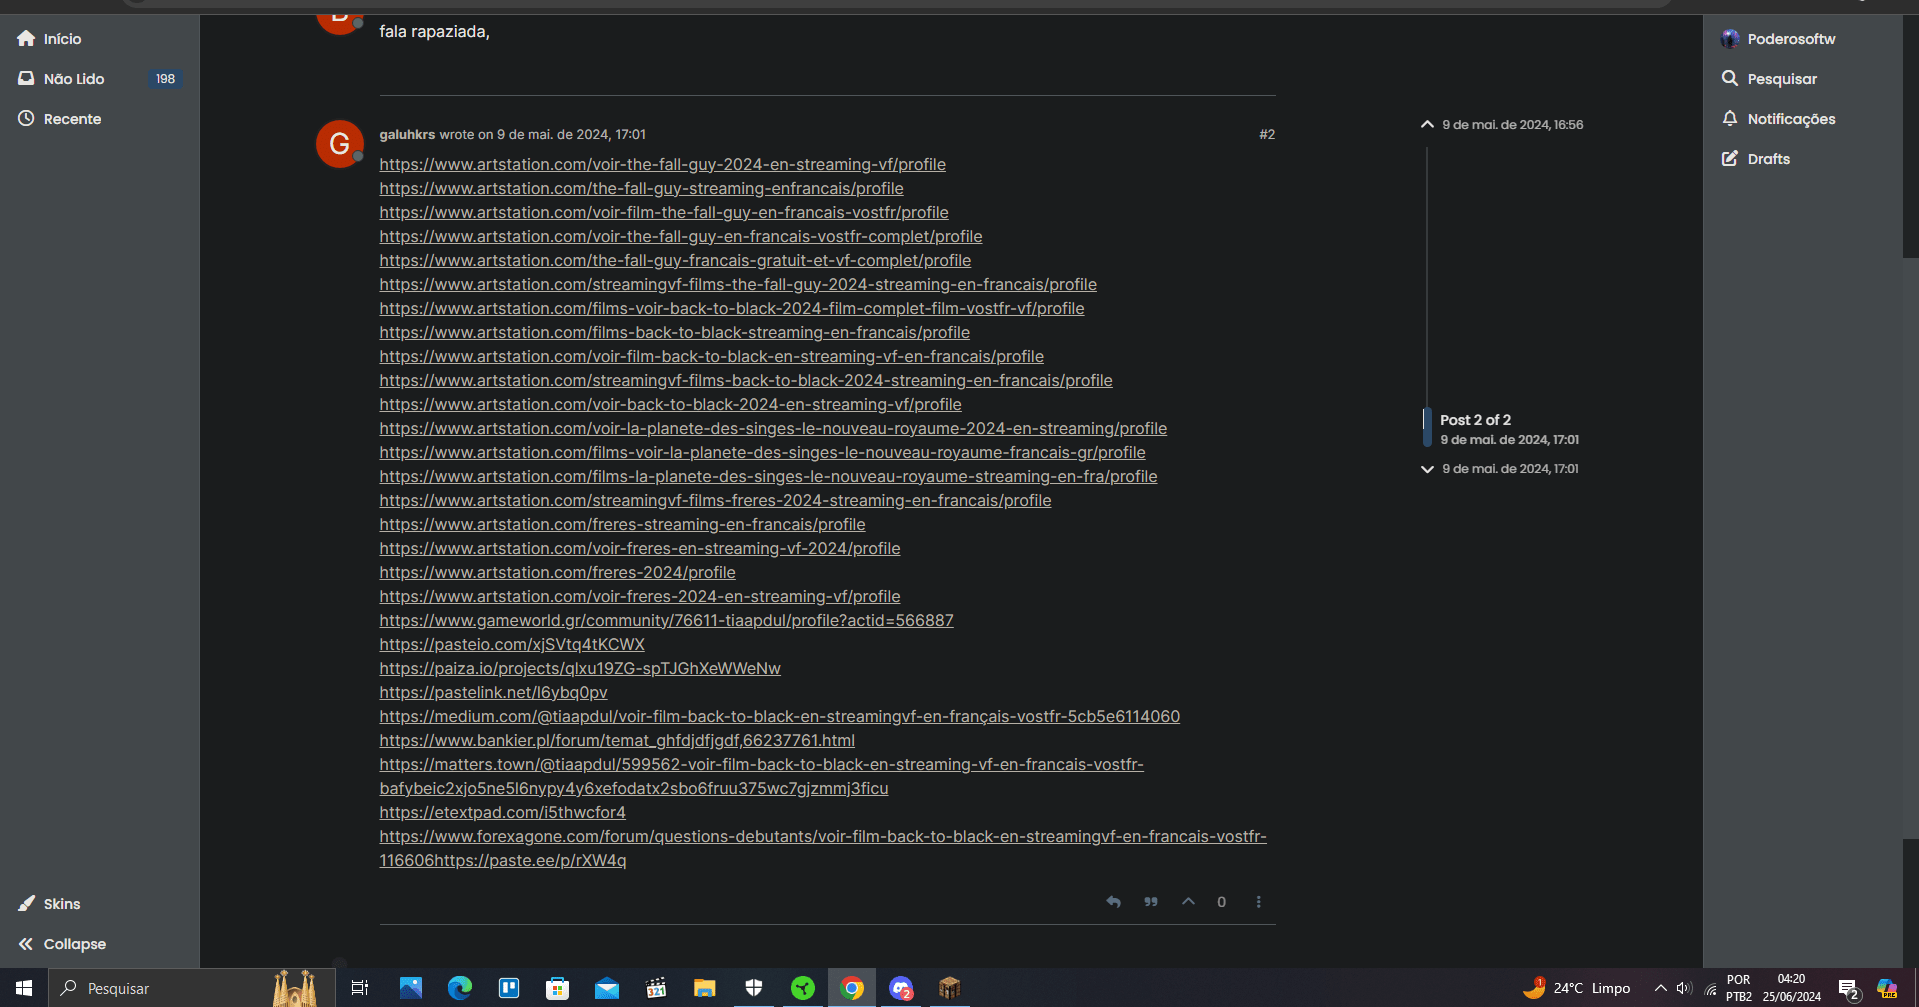
Task: Open the Windows notification center
Action: 1848,988
